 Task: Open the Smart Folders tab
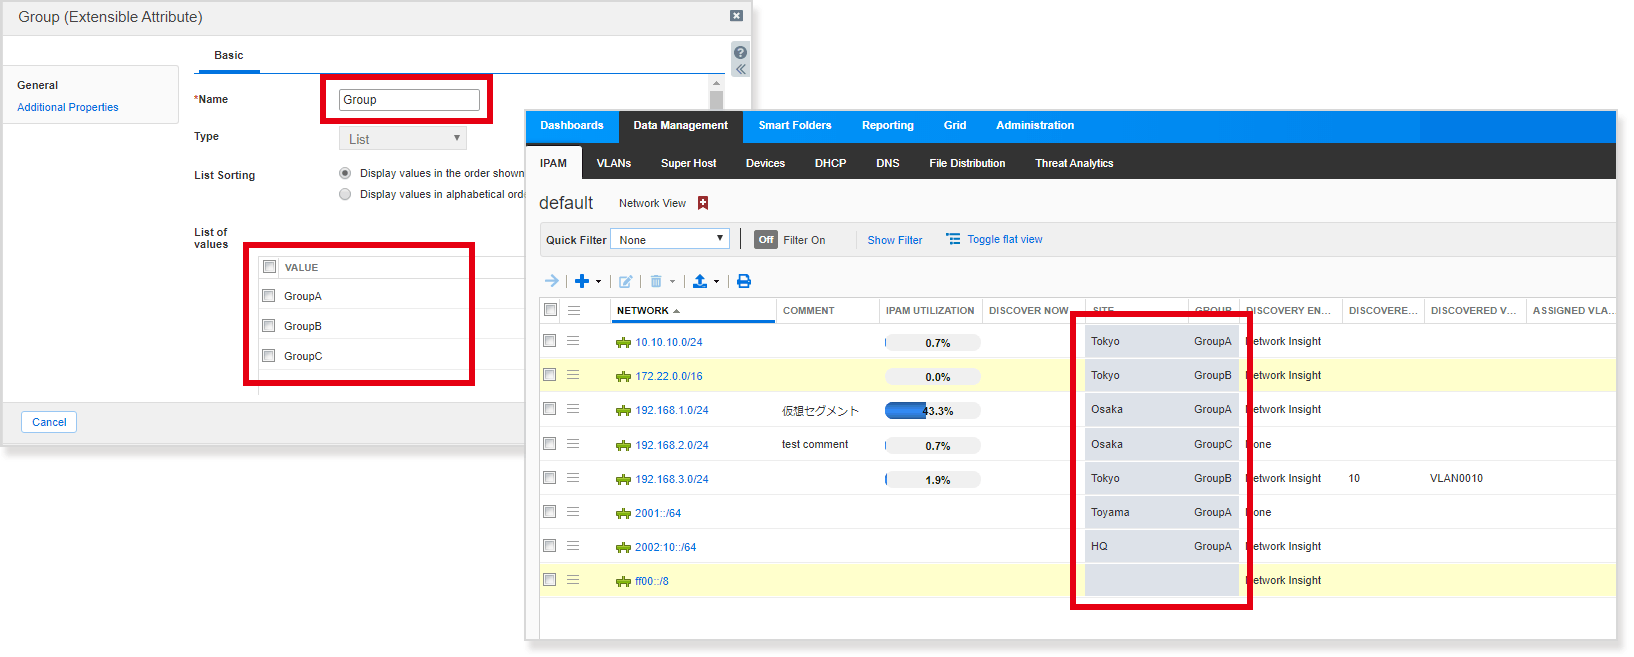(x=794, y=126)
